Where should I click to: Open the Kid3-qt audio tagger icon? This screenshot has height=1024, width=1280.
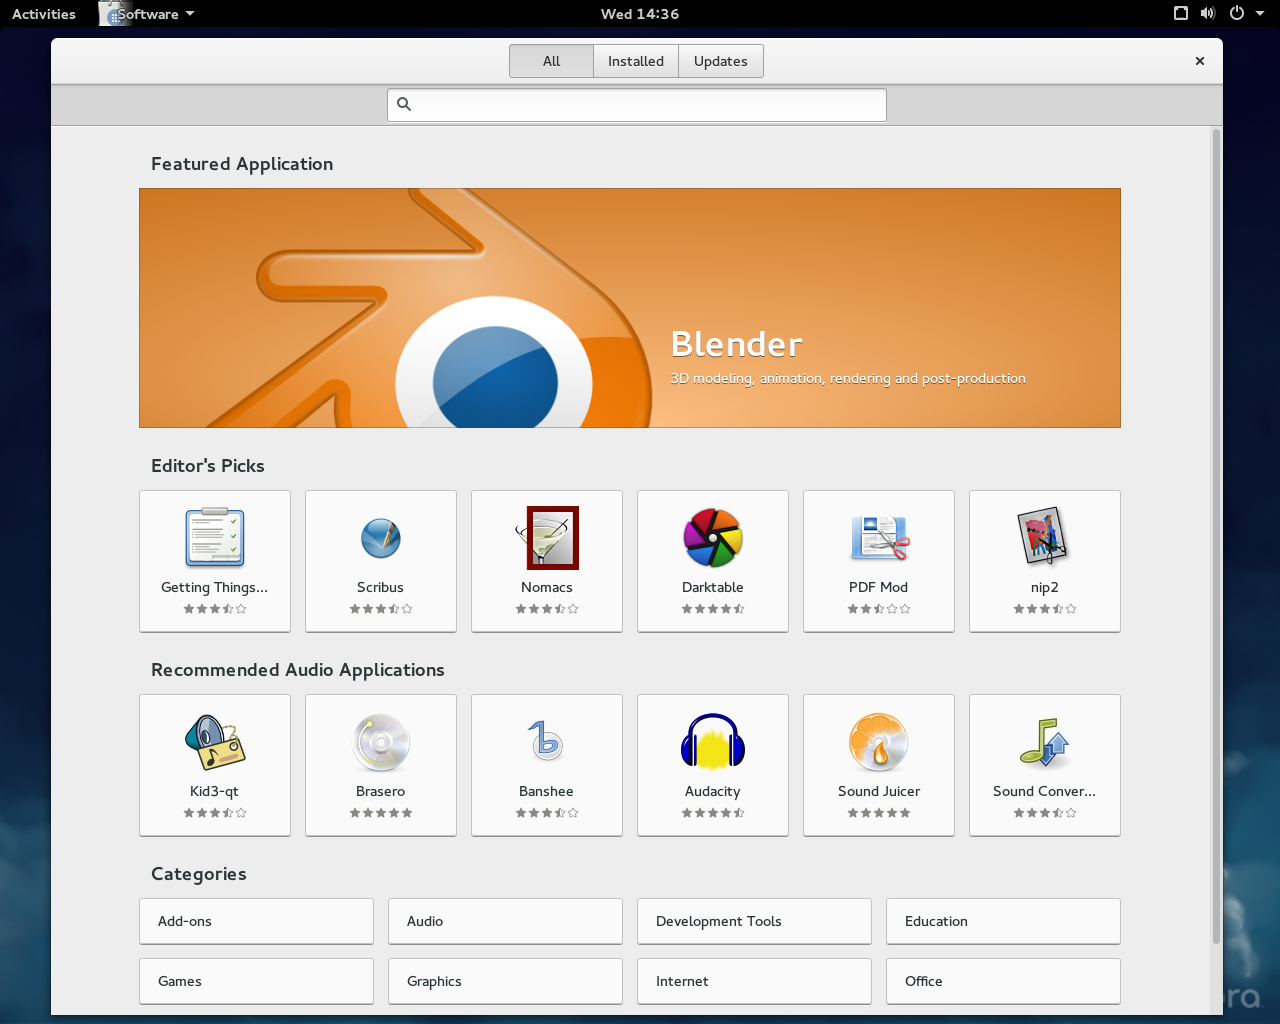point(215,741)
